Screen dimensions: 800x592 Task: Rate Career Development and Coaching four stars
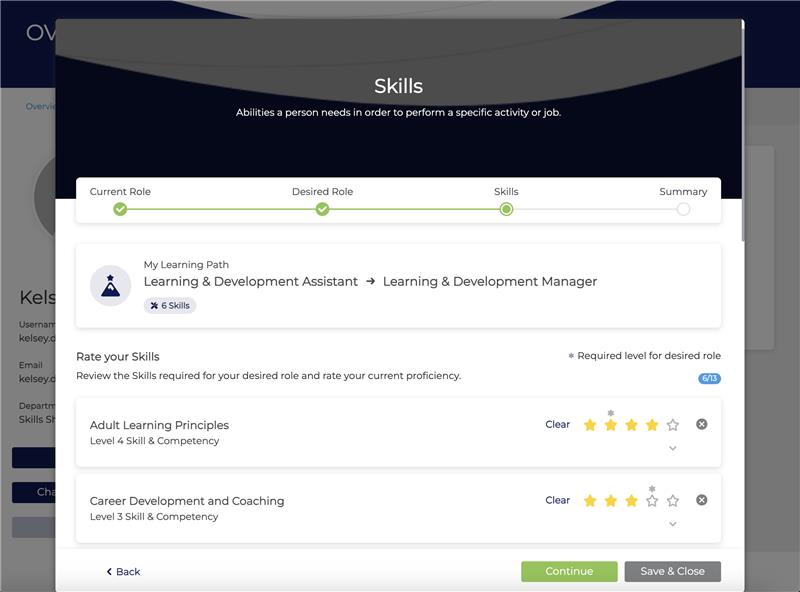pyautogui.click(x=652, y=500)
